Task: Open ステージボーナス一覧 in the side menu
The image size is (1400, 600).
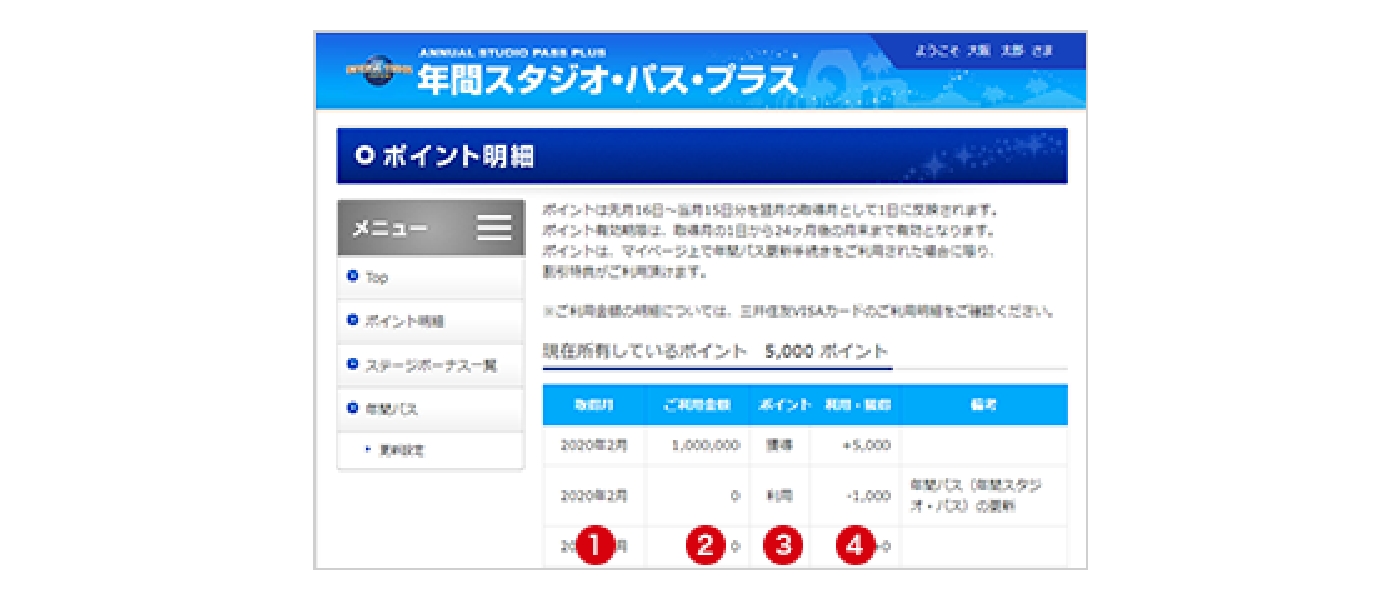Action: (430, 364)
